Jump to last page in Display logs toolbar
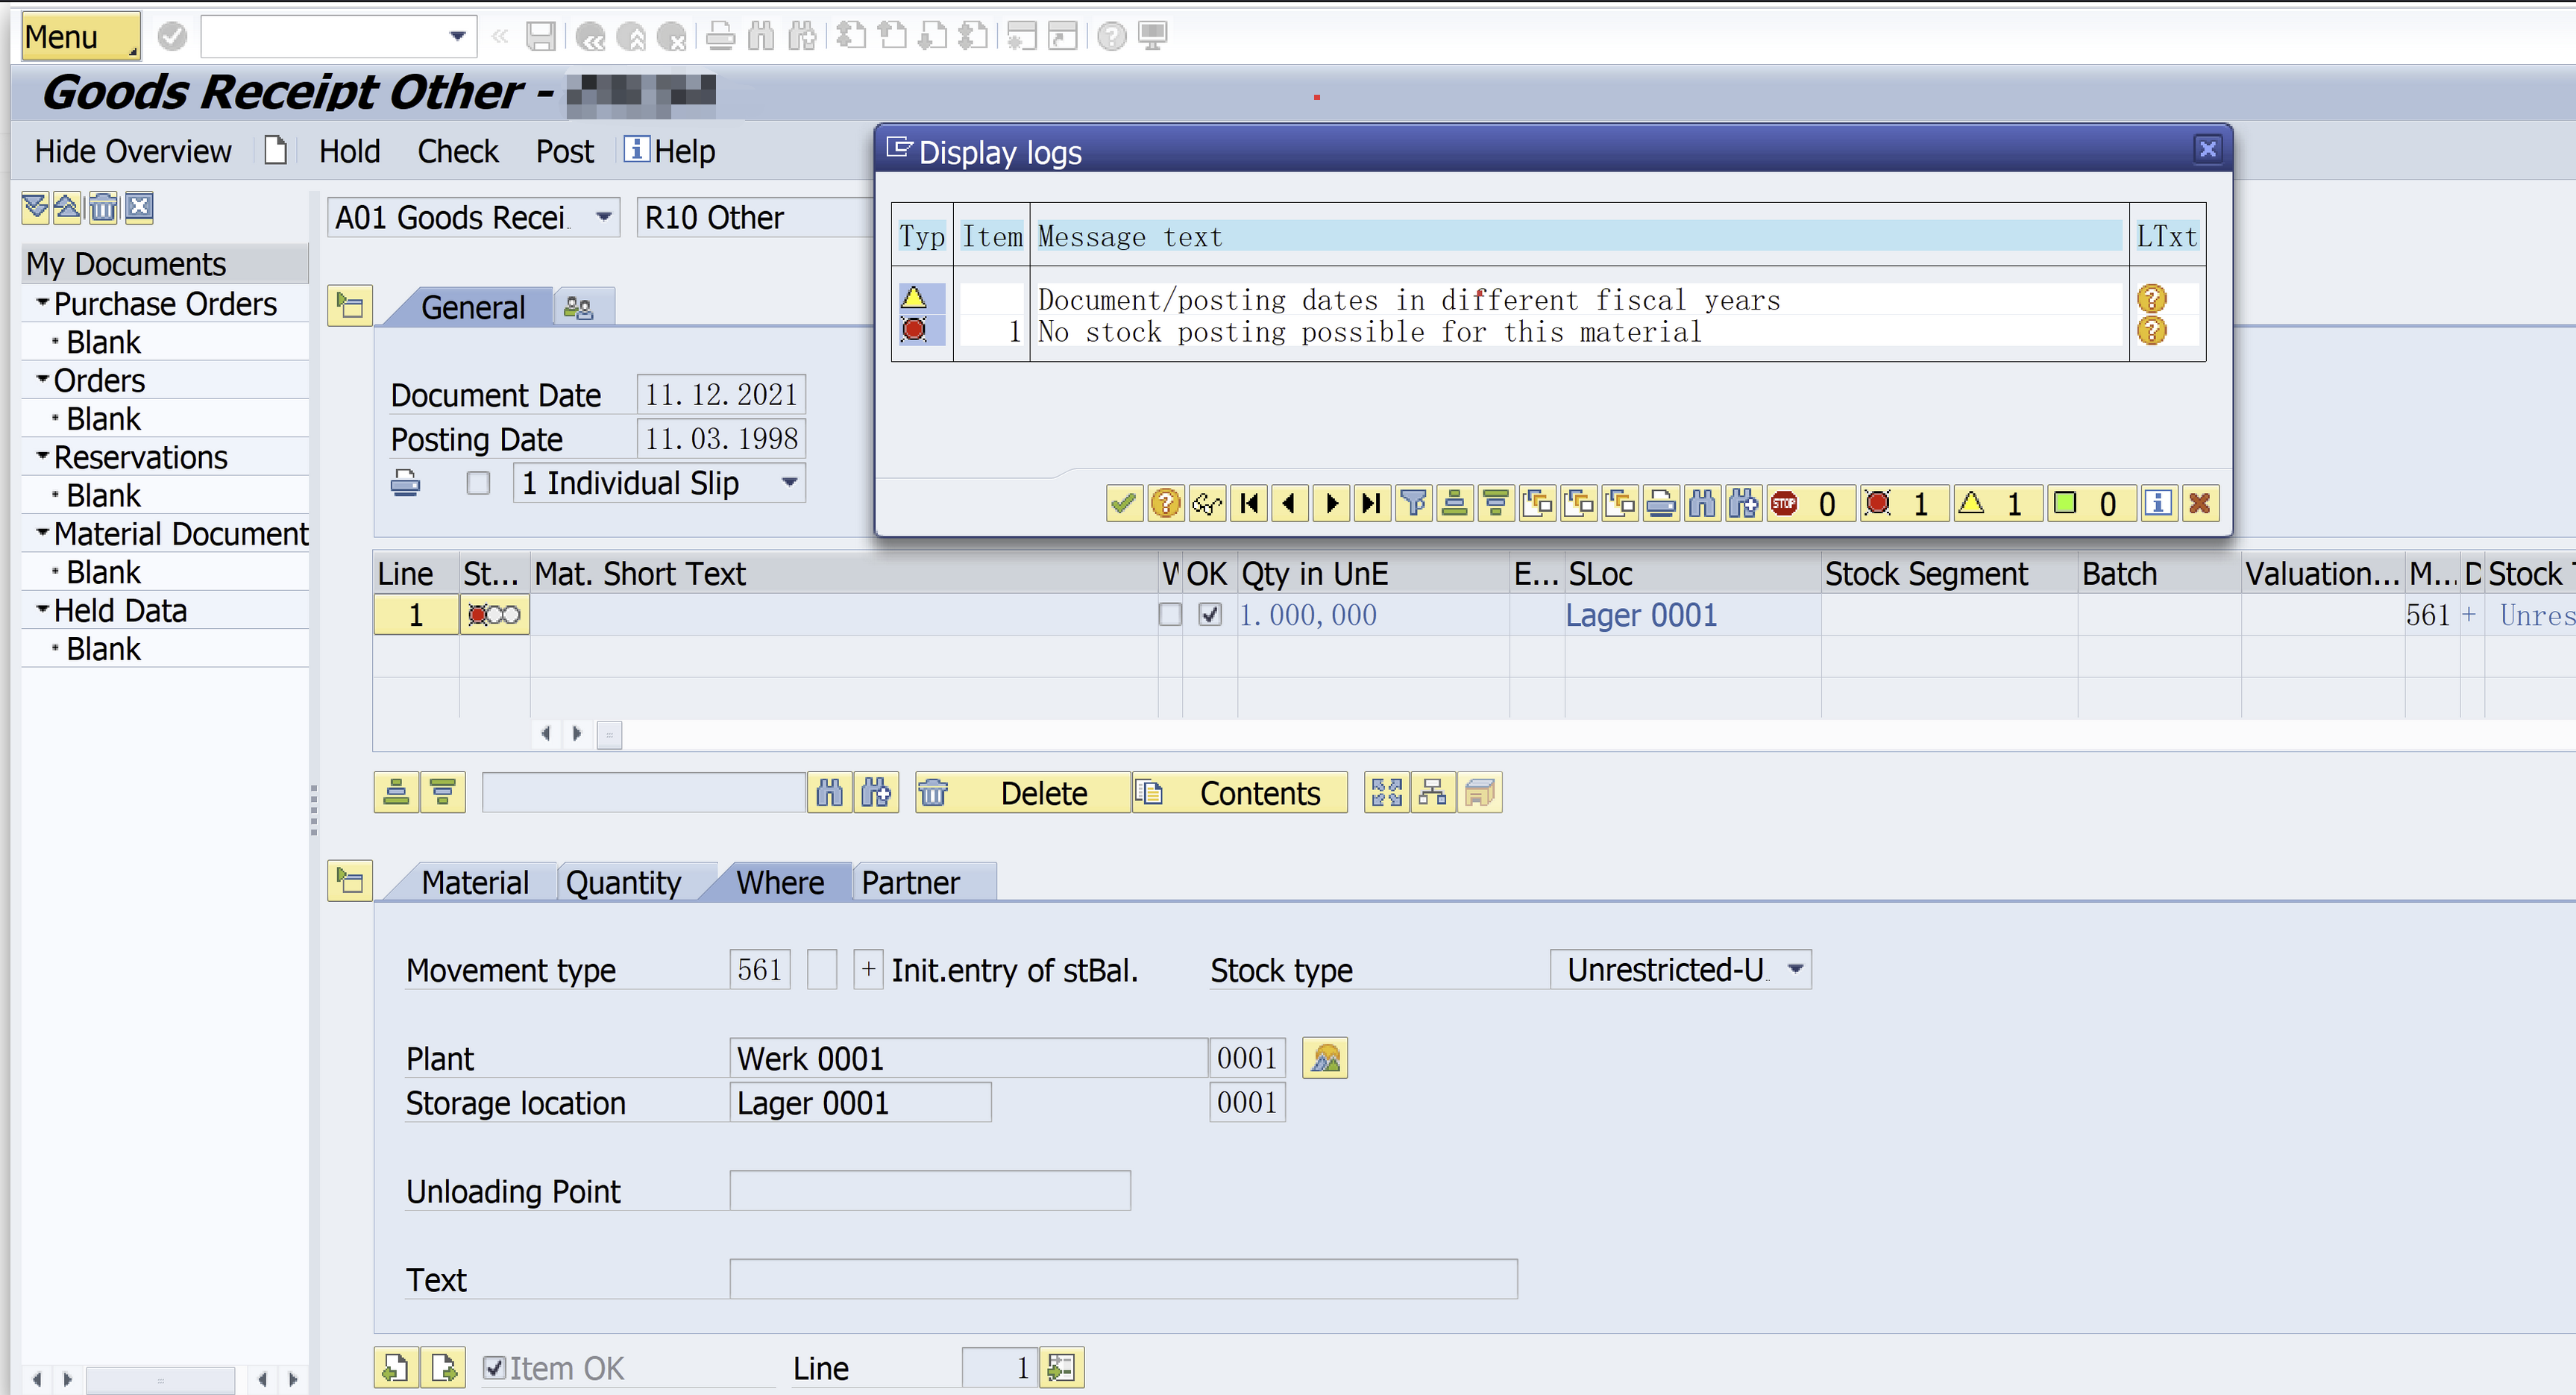Image resolution: width=2576 pixels, height=1395 pixels. tap(1372, 503)
